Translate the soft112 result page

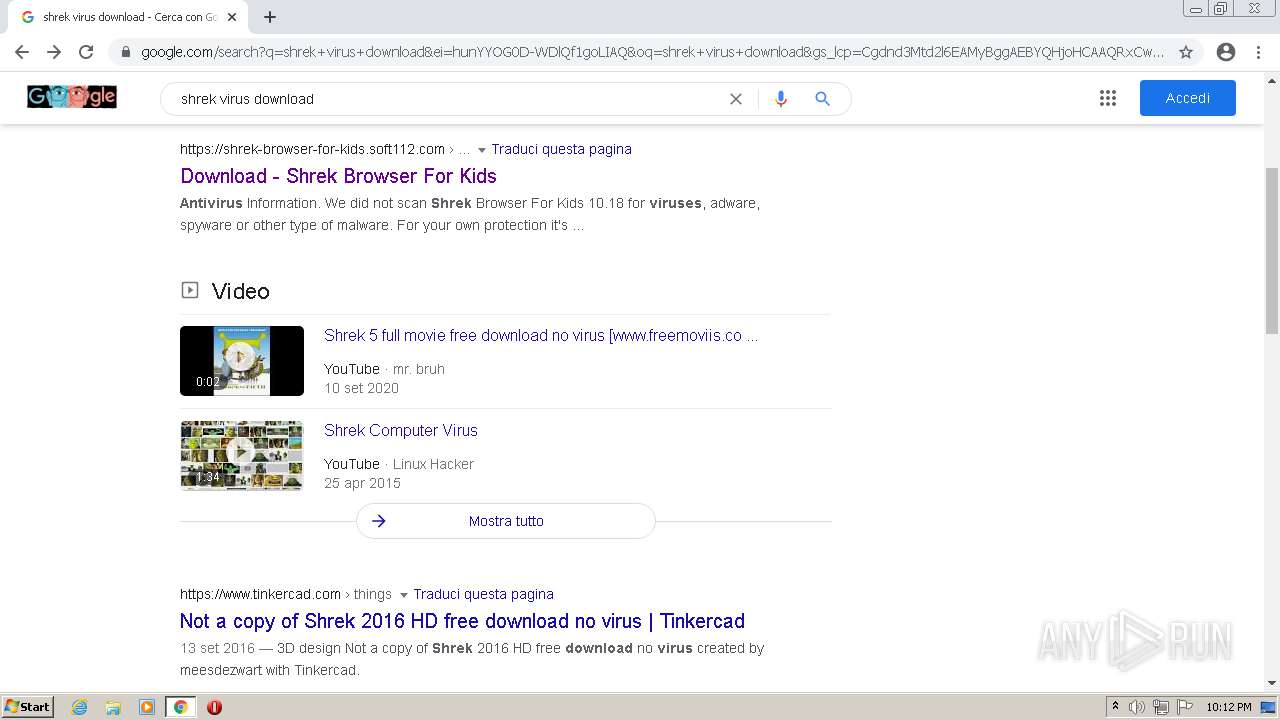(x=561, y=149)
